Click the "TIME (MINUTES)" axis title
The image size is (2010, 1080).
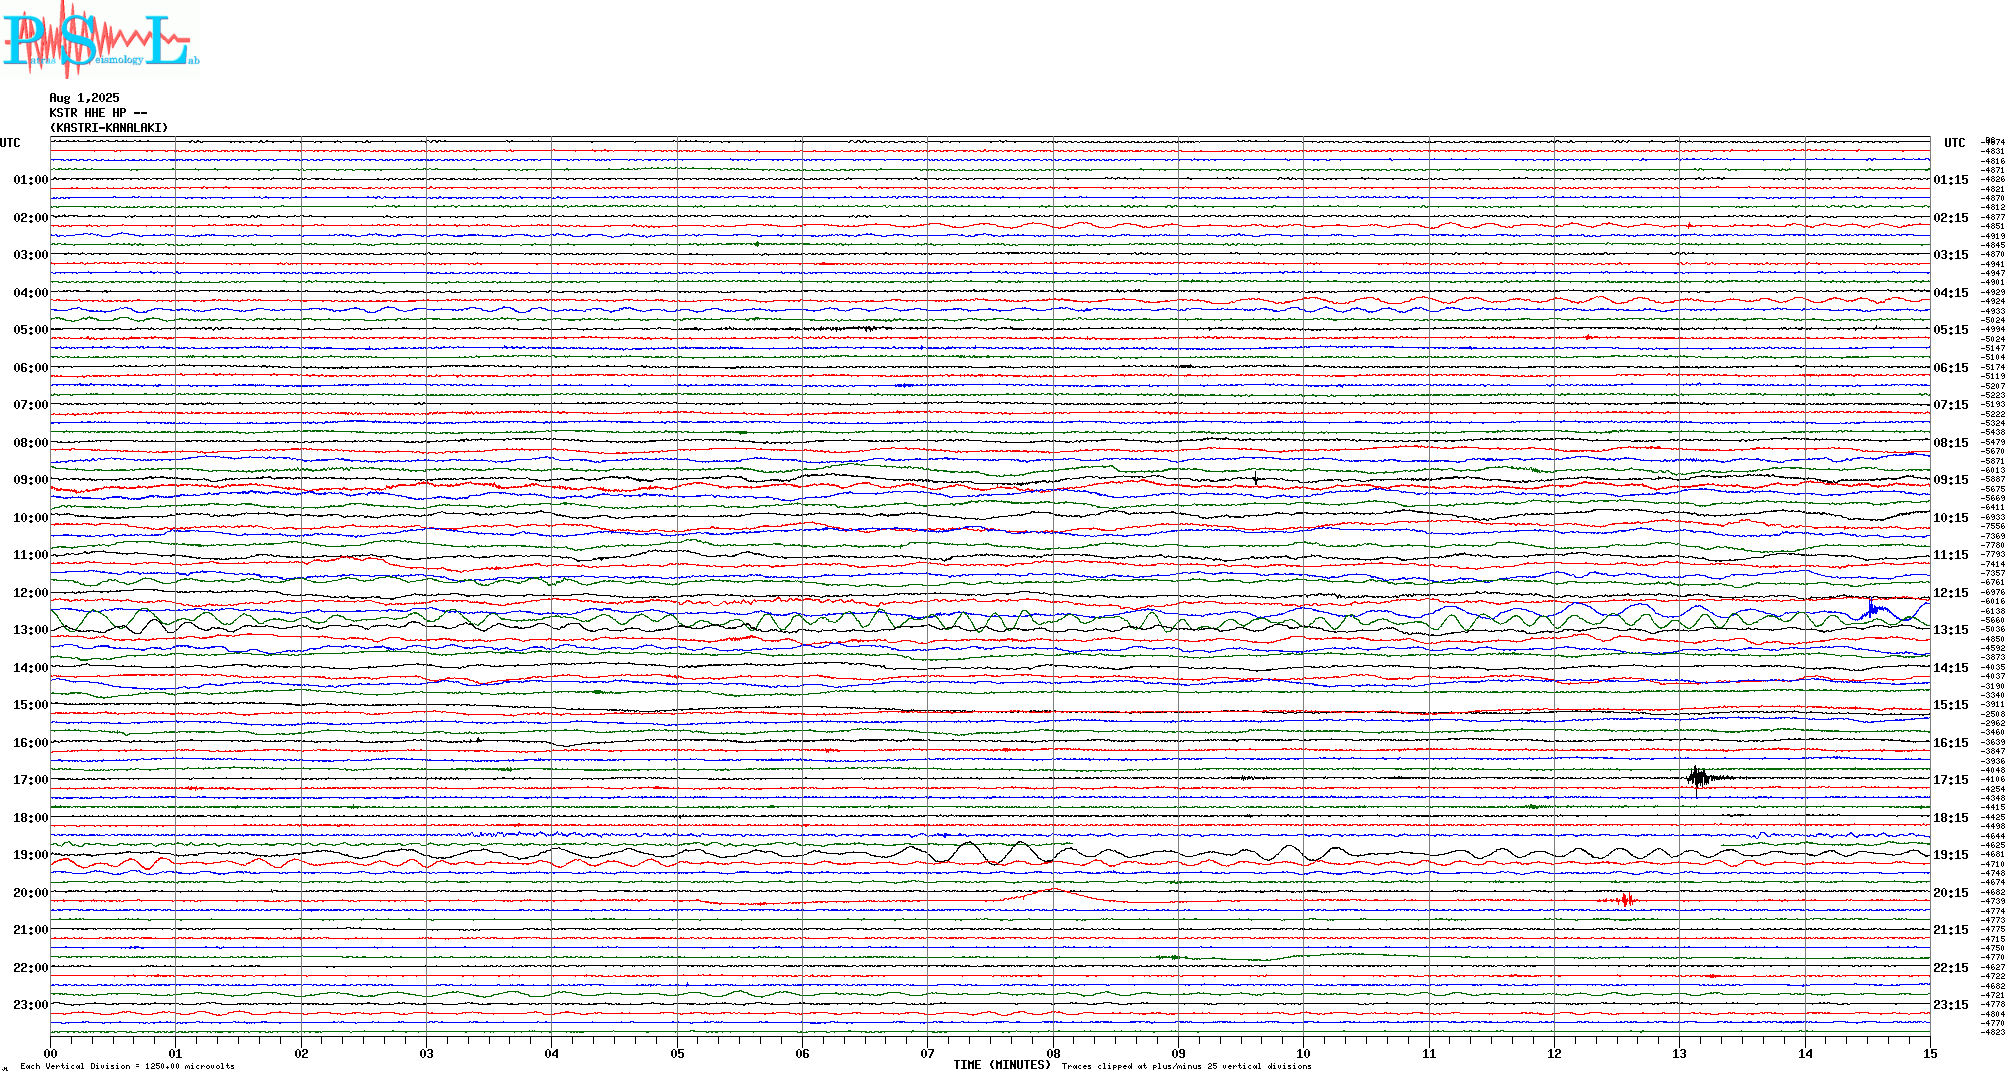pos(1002,1065)
